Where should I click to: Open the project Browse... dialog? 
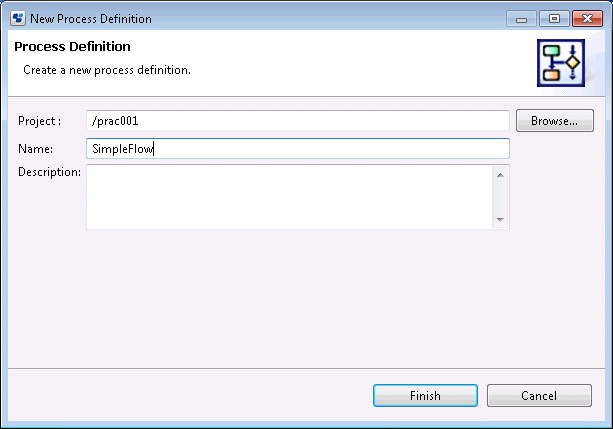coord(555,120)
